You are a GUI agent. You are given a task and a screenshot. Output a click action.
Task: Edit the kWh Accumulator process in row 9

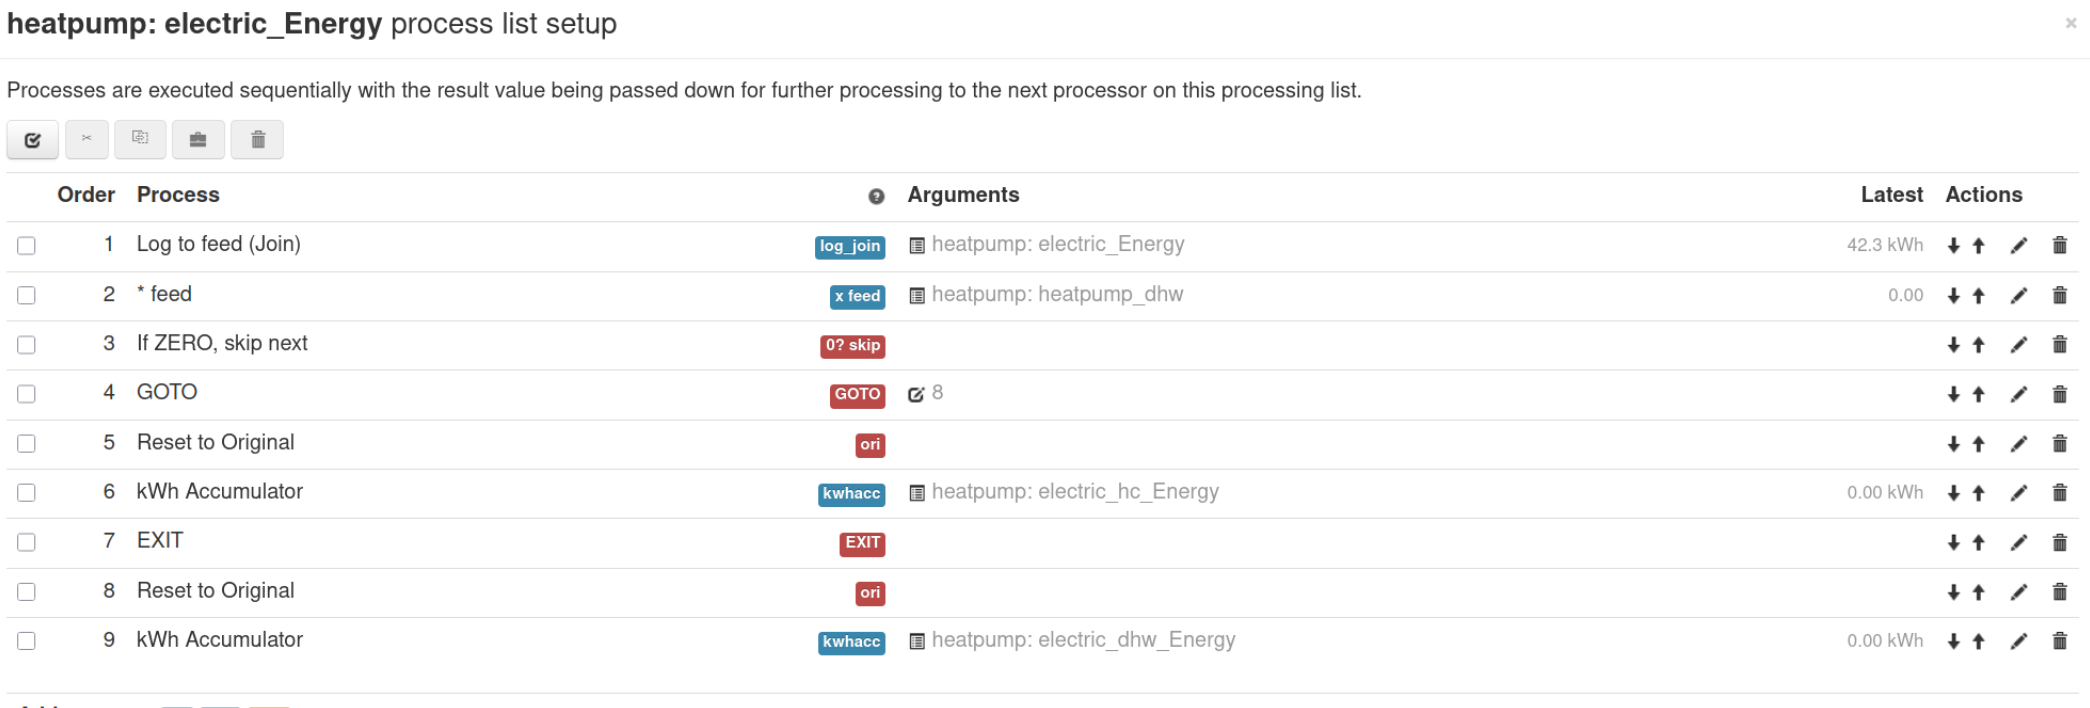[2019, 642]
